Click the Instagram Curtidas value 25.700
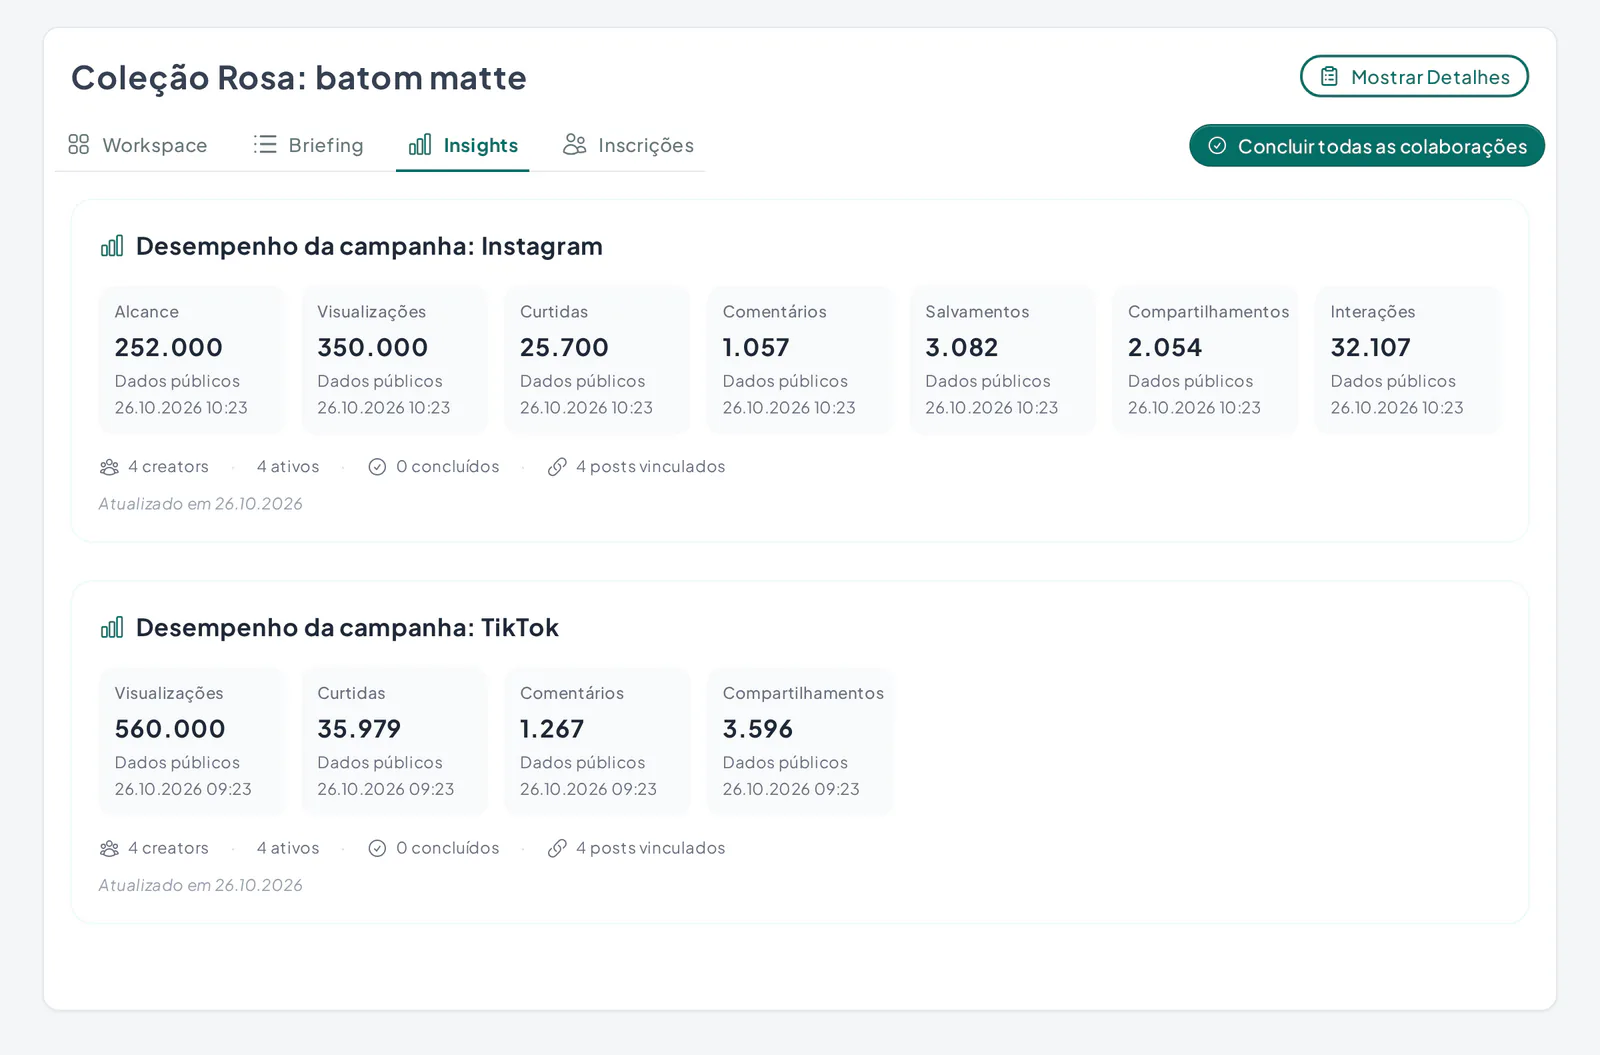1600x1055 pixels. pos(564,347)
